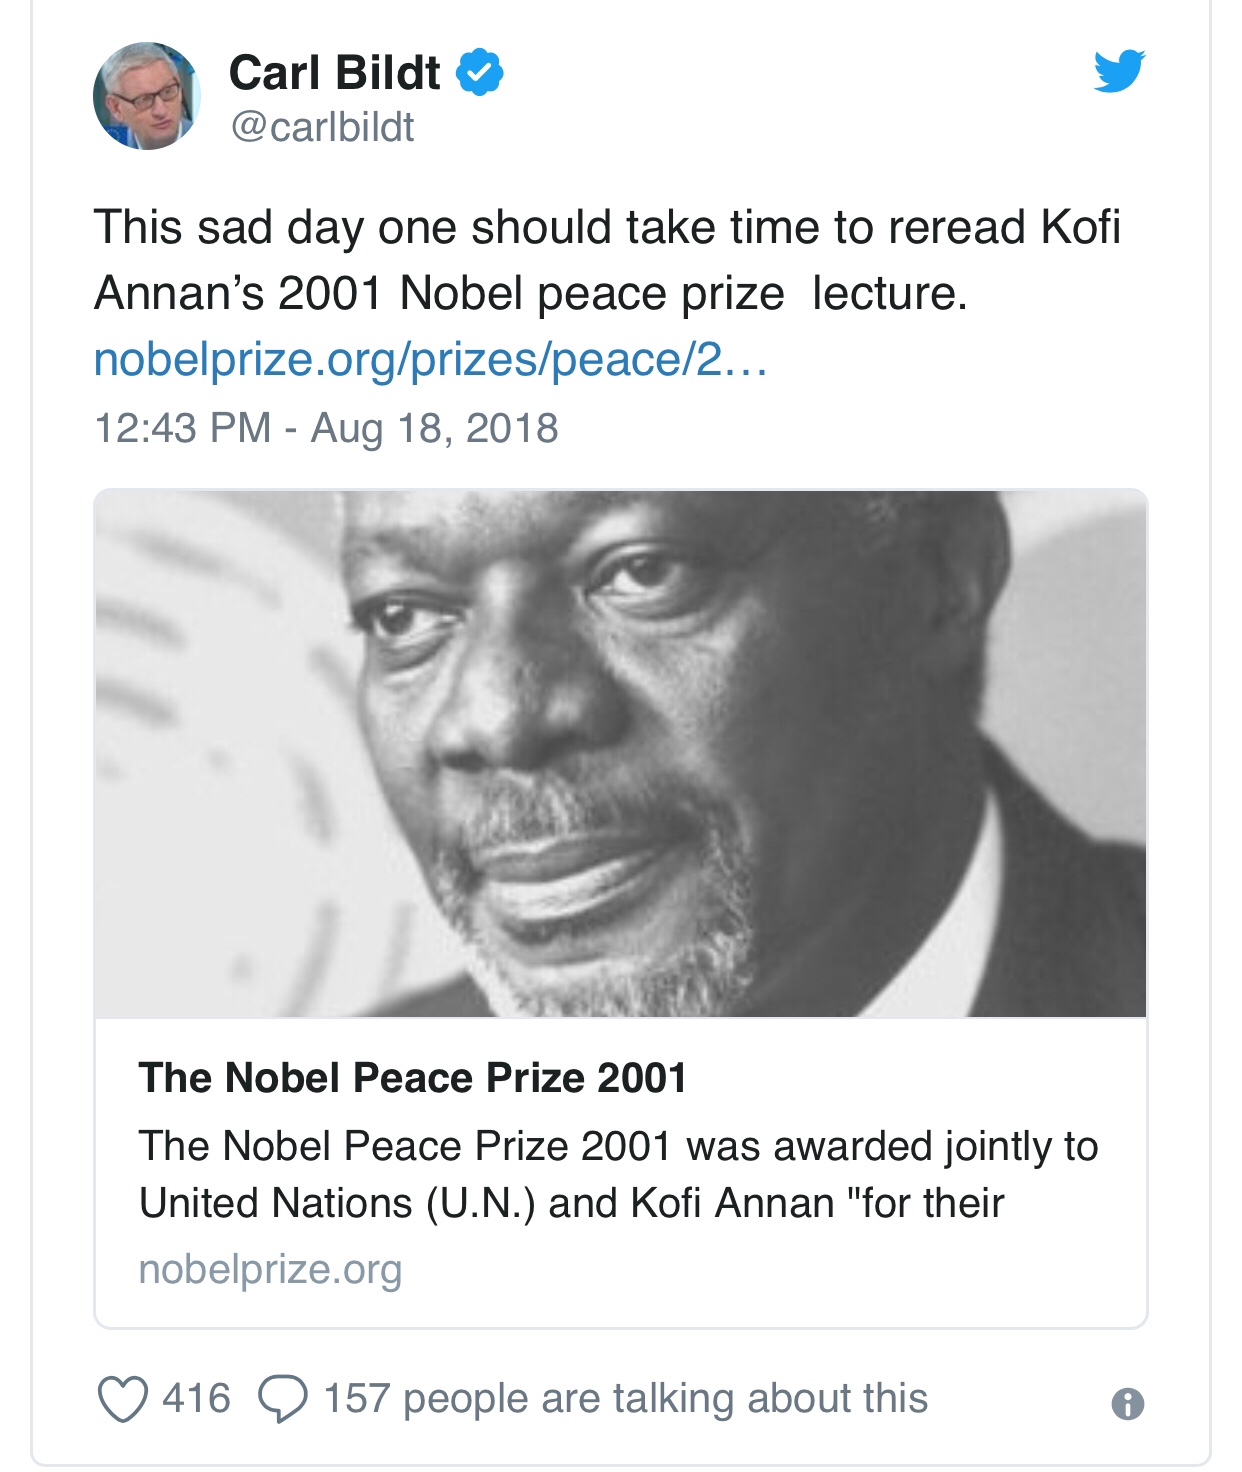1242x1472 pixels.
Task: Click the tweet text about Kofi Annan
Action: (607, 260)
